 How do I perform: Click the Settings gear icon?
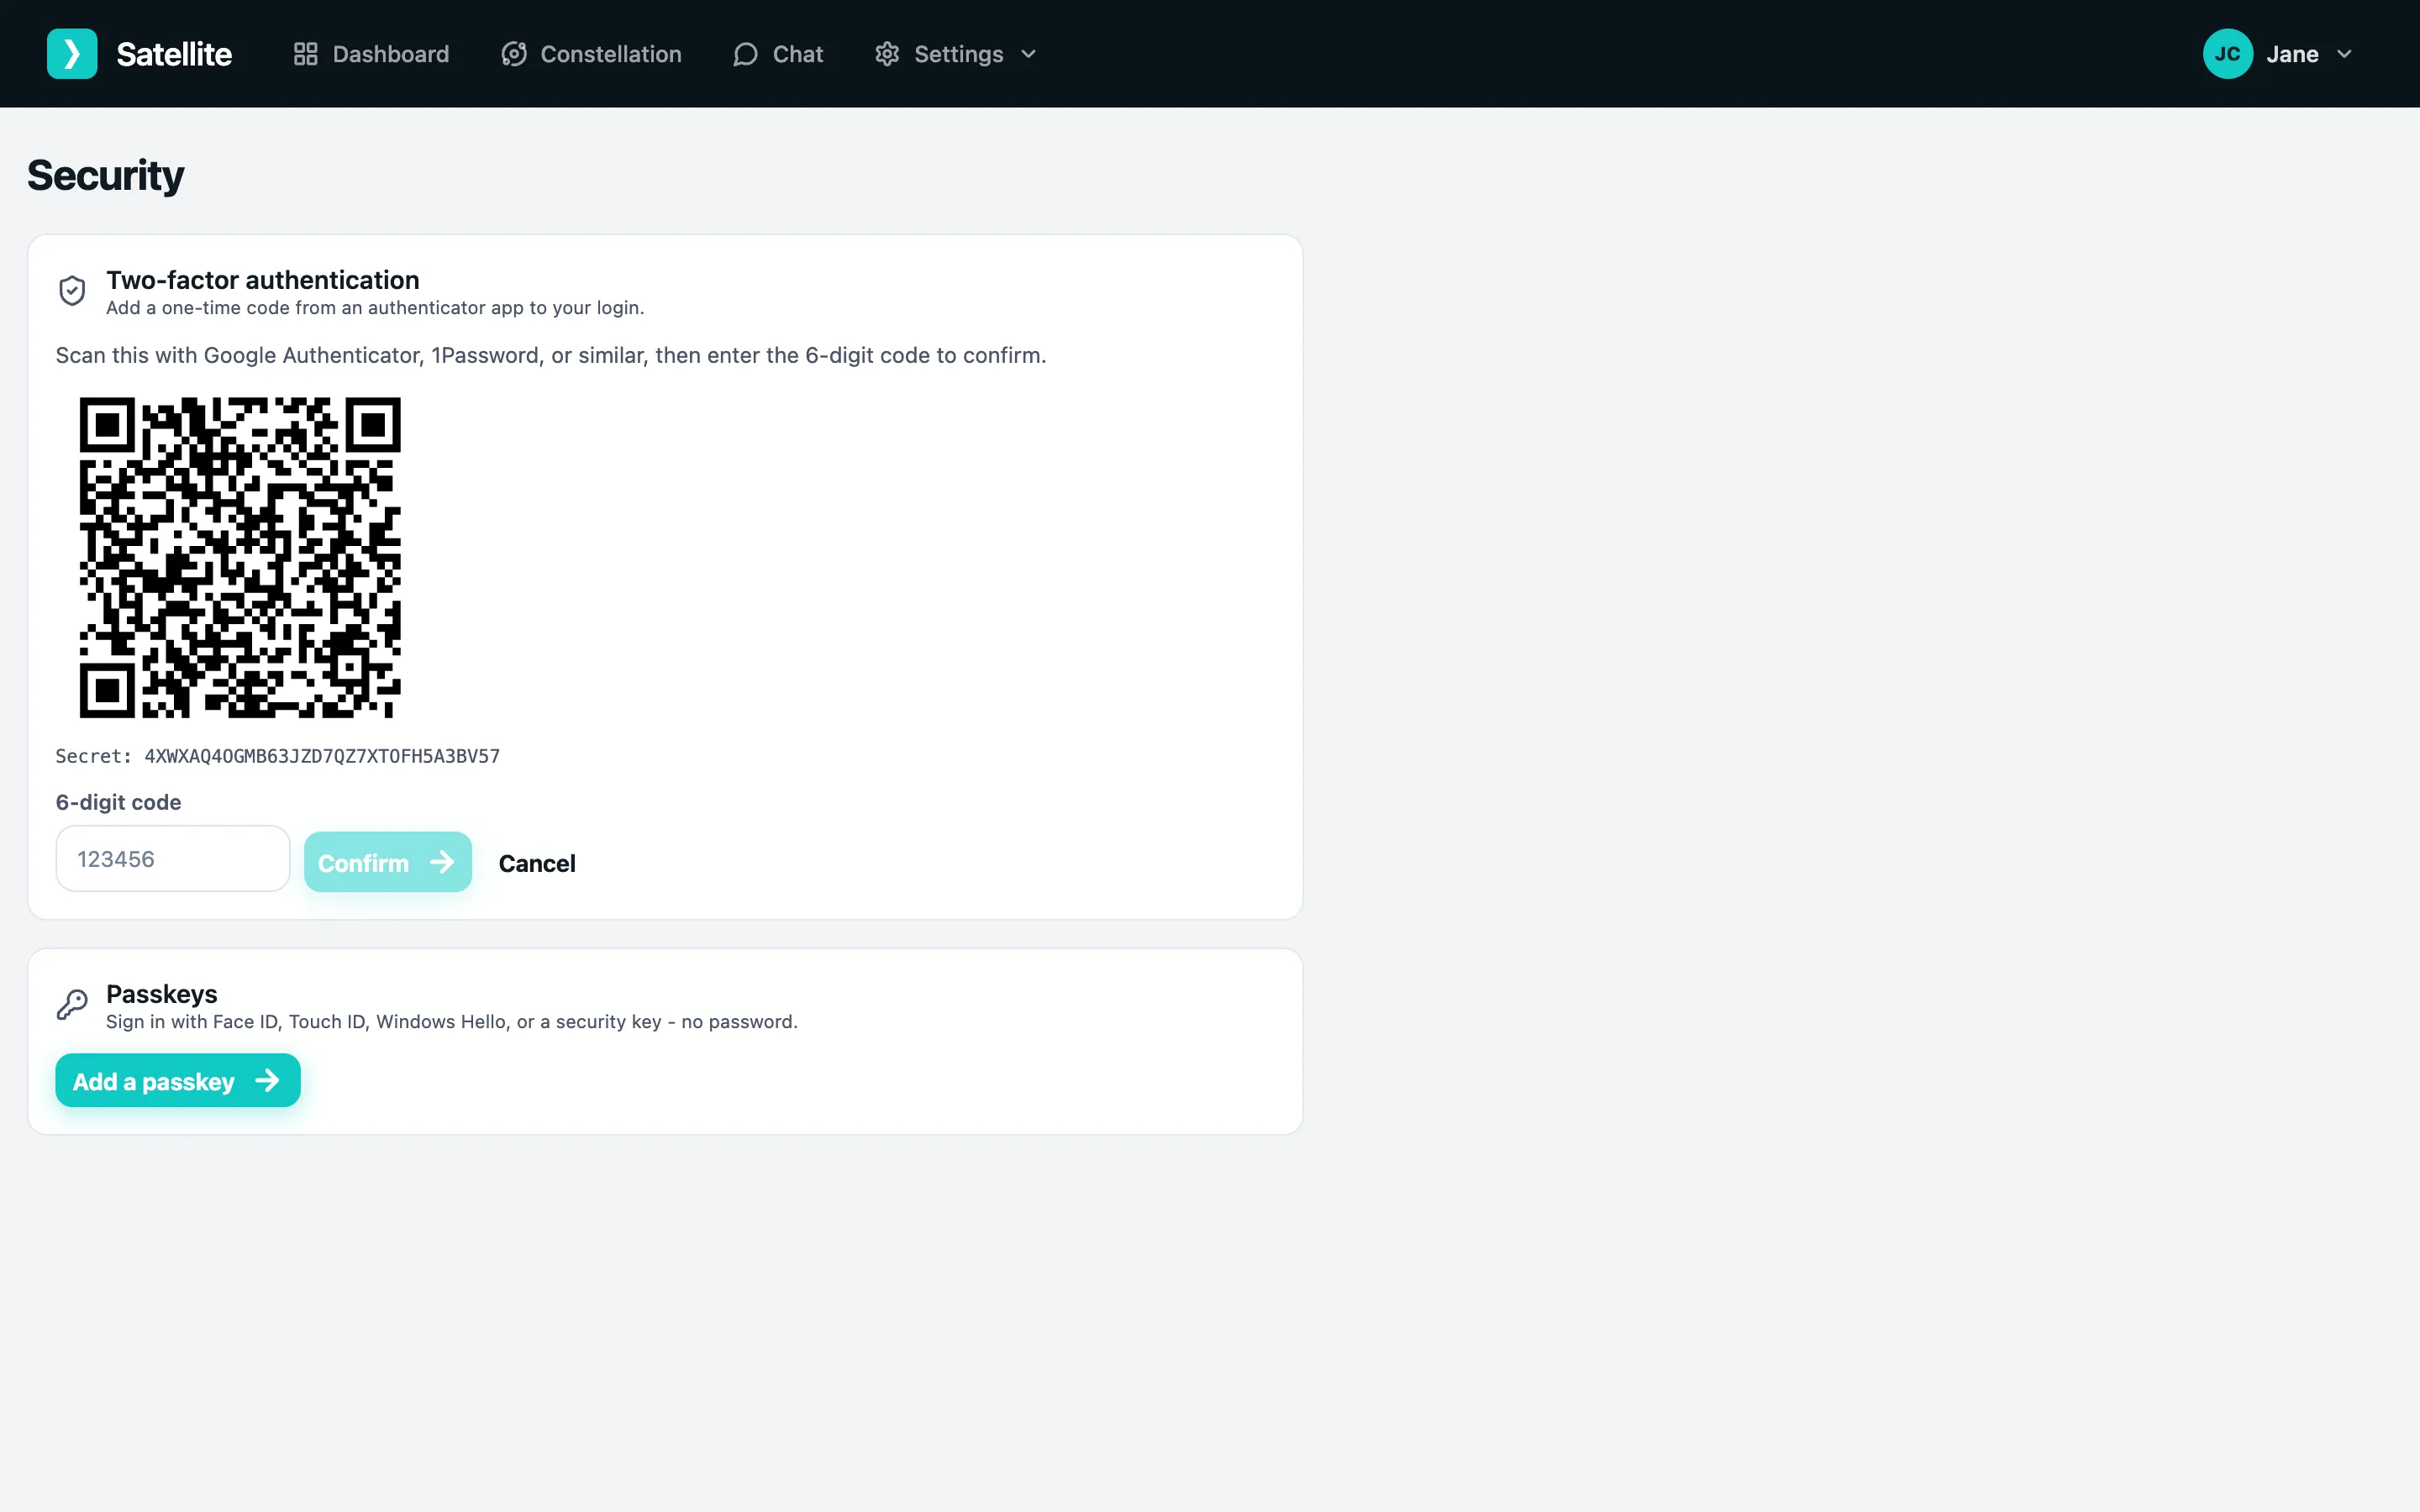(x=887, y=54)
